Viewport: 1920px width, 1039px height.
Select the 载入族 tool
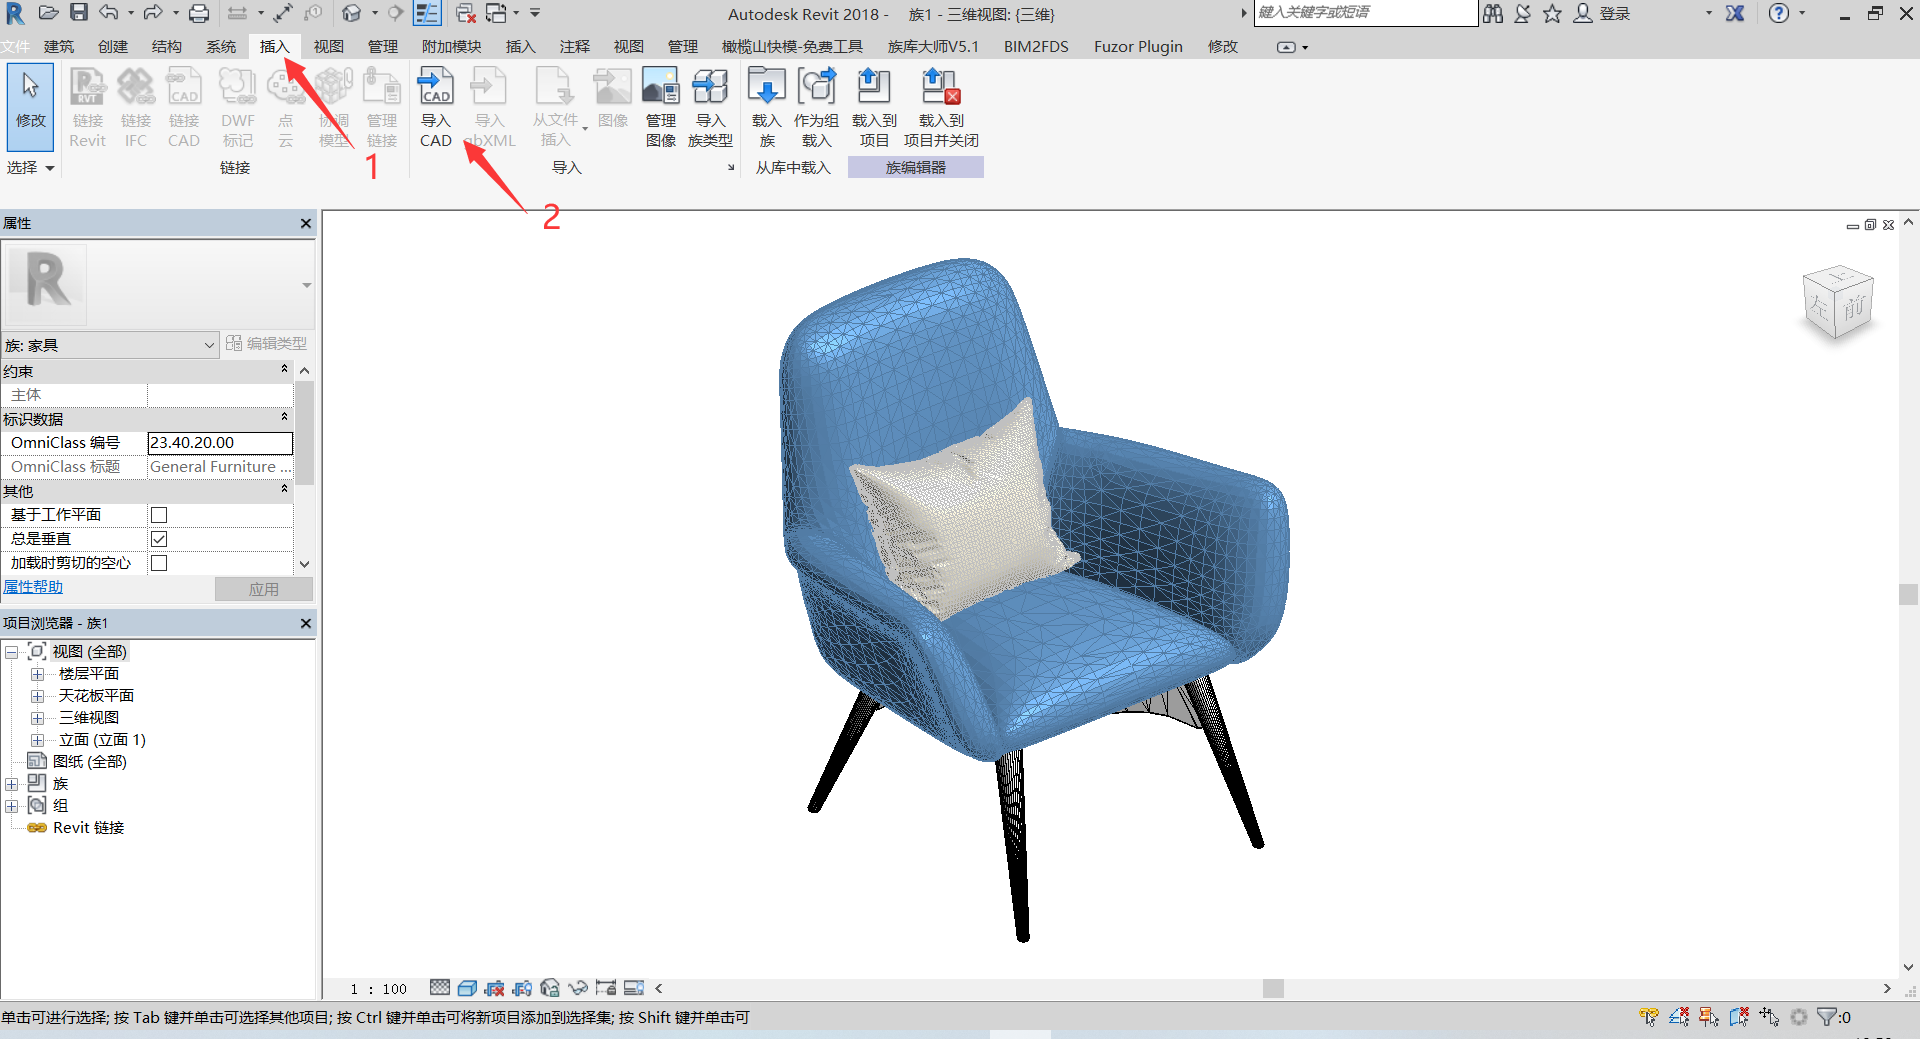[766, 105]
